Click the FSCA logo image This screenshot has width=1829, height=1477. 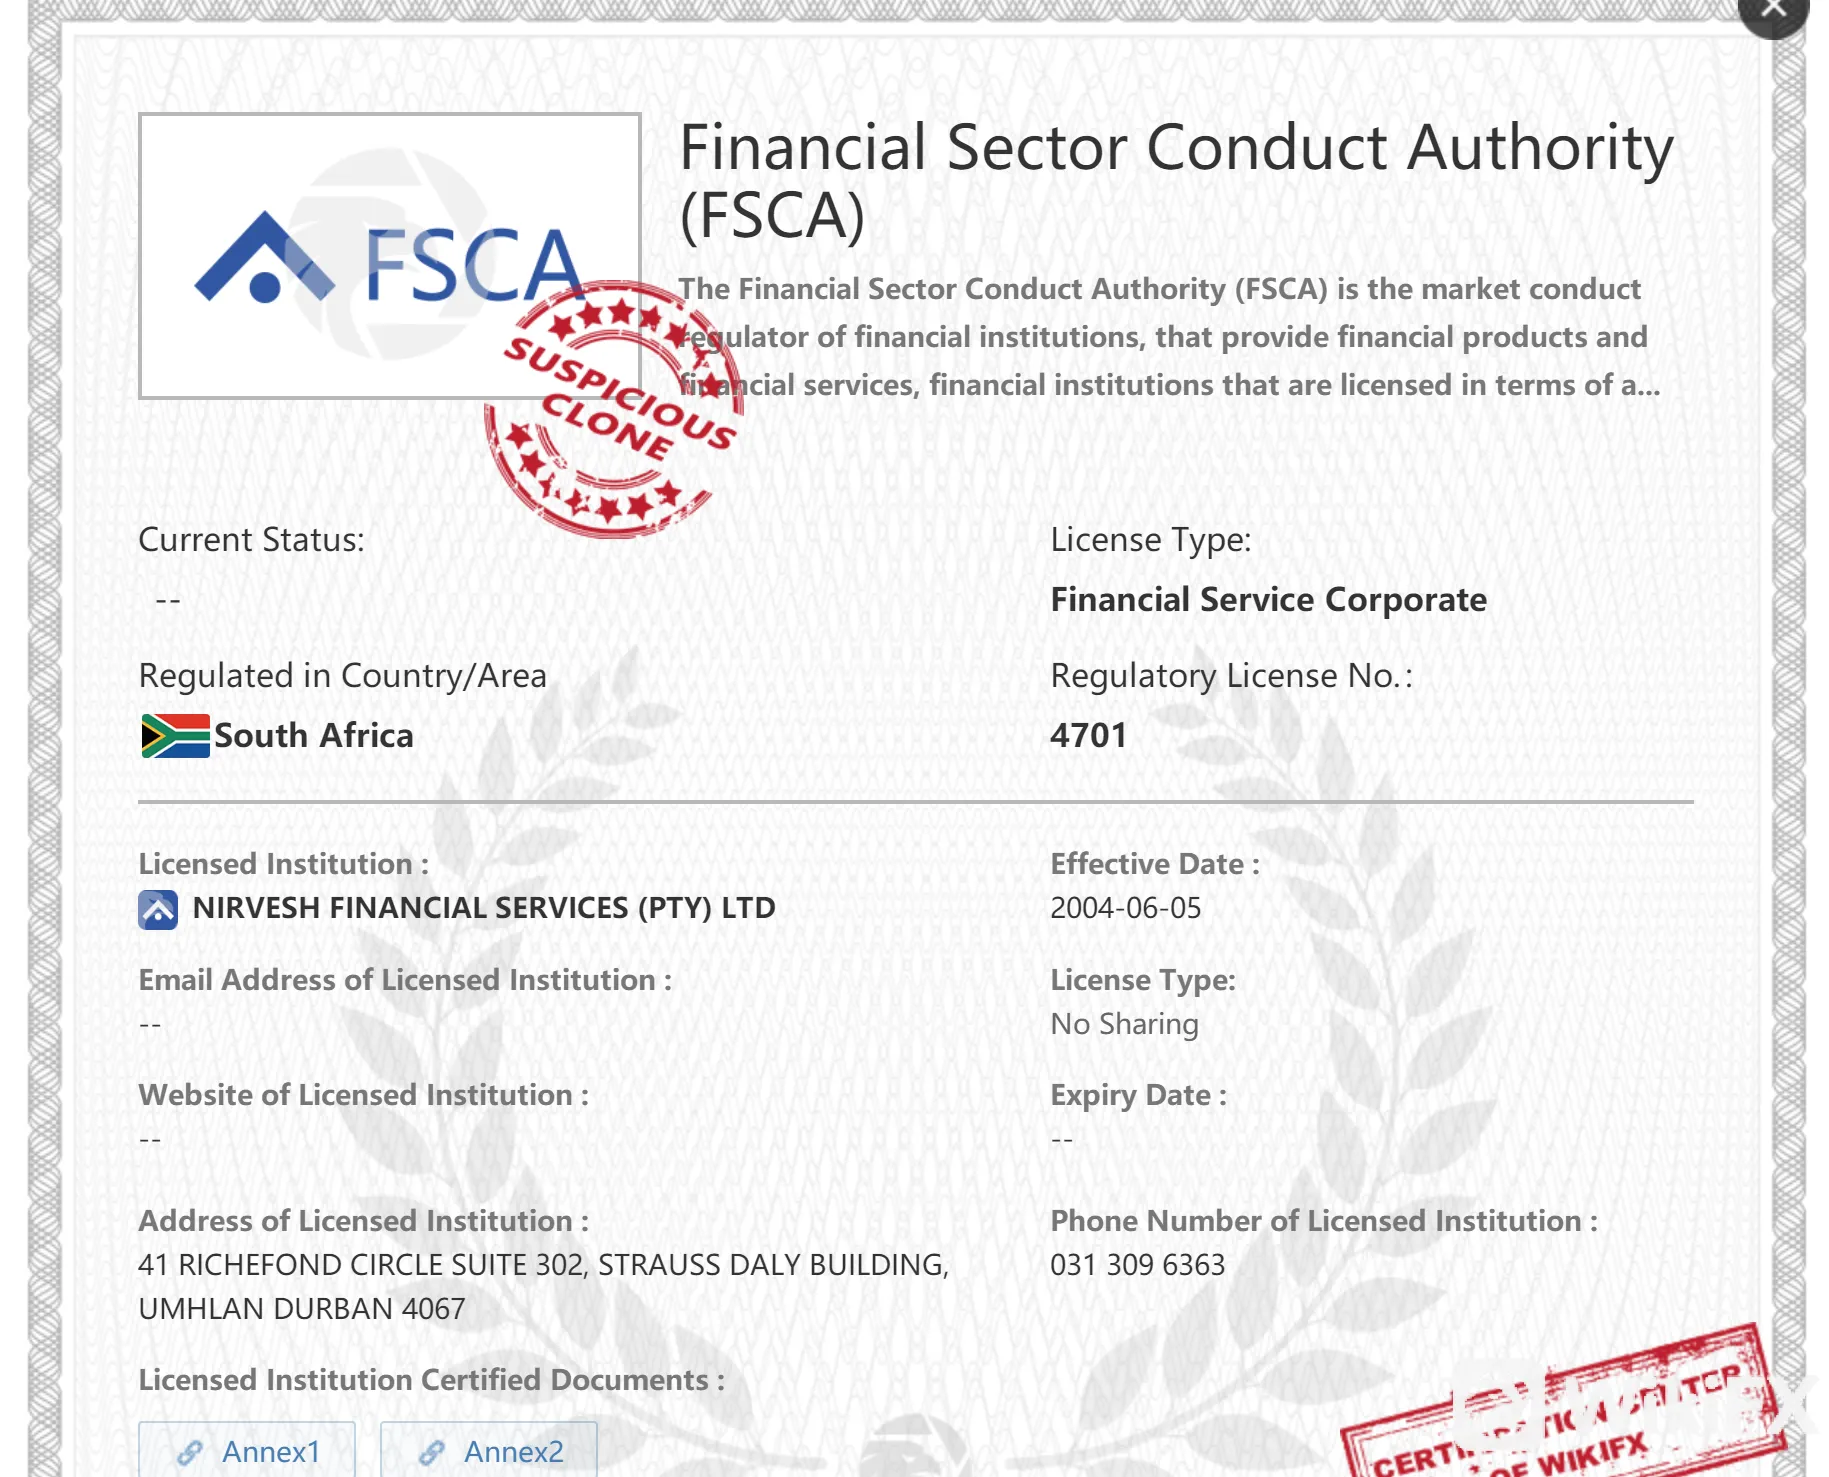click(x=389, y=256)
